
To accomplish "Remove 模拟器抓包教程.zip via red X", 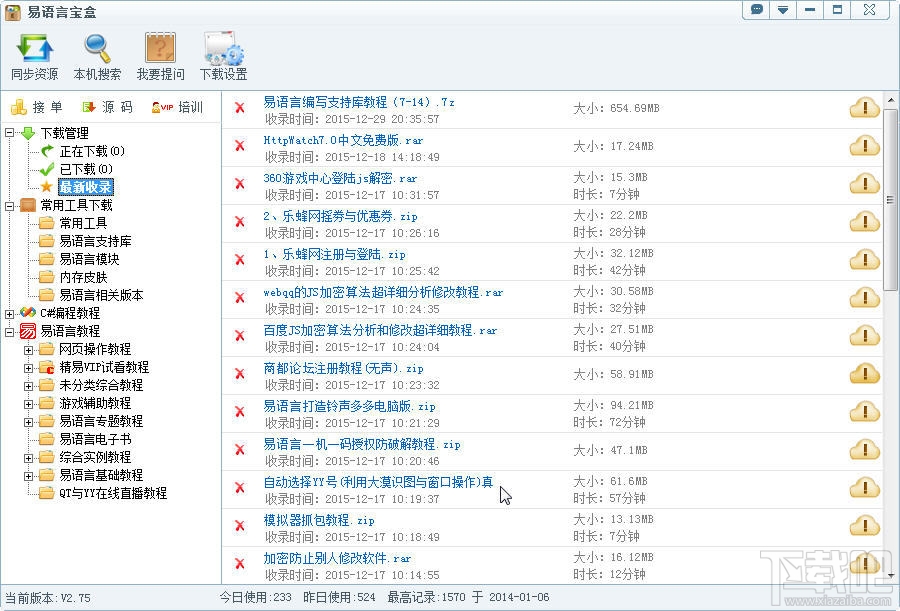I will [240, 525].
